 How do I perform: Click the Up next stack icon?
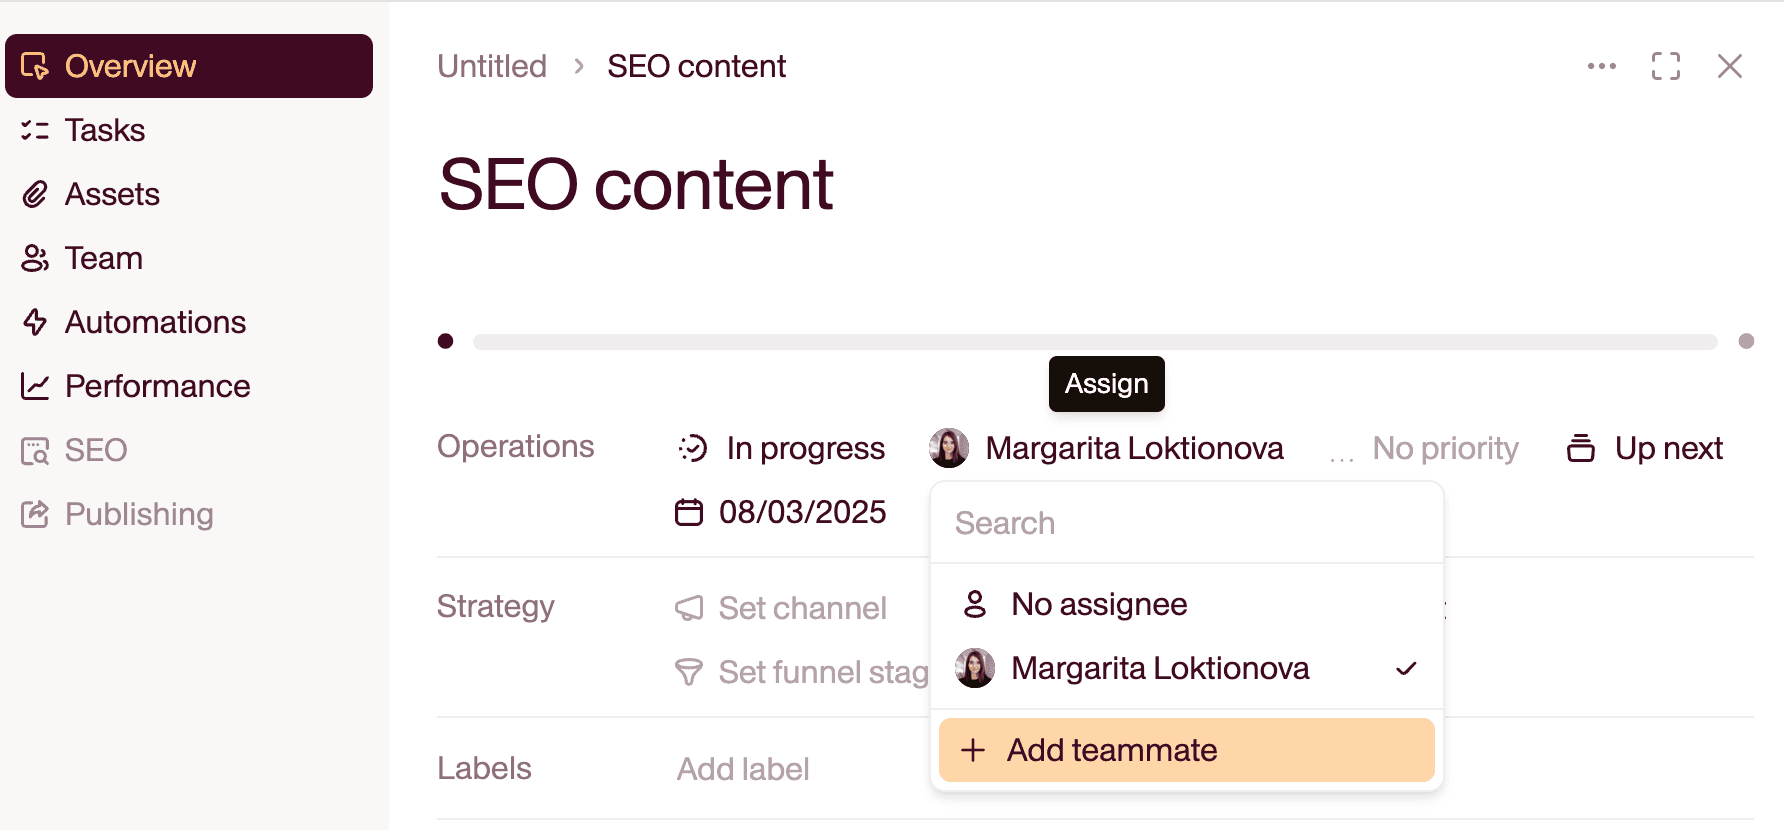pyautogui.click(x=1581, y=448)
